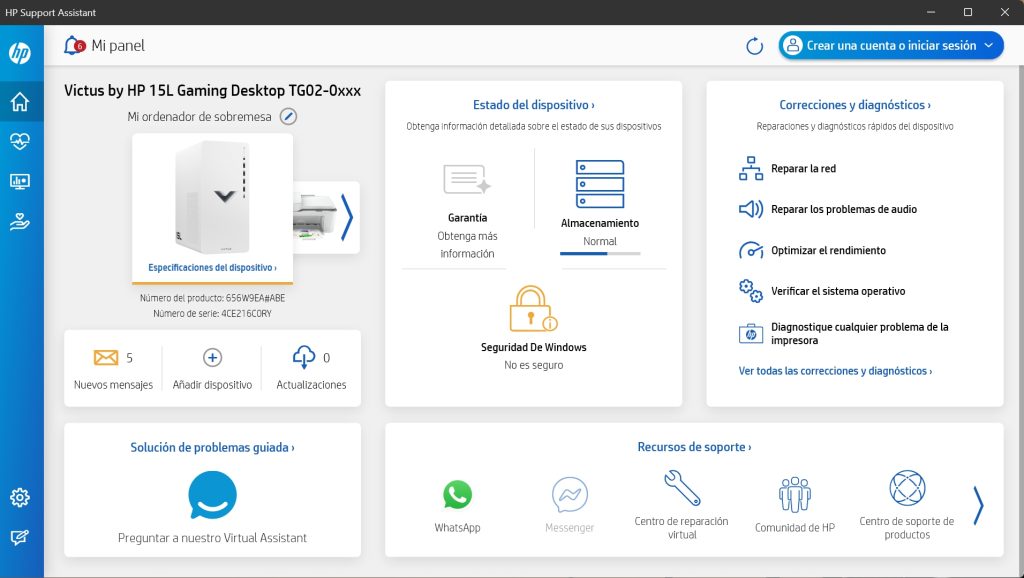Open Centro de soporte de productos icon
This screenshot has width=1024, height=578.
907,488
